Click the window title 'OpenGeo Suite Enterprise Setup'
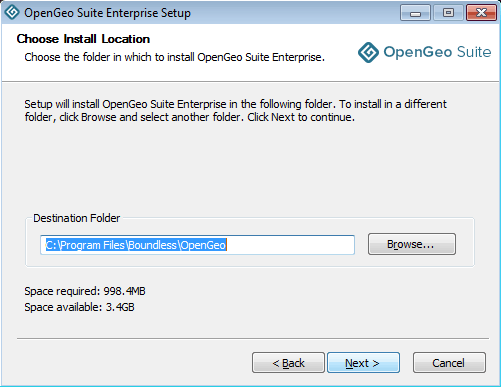Image resolution: width=501 pixels, height=387 pixels. 107,13
